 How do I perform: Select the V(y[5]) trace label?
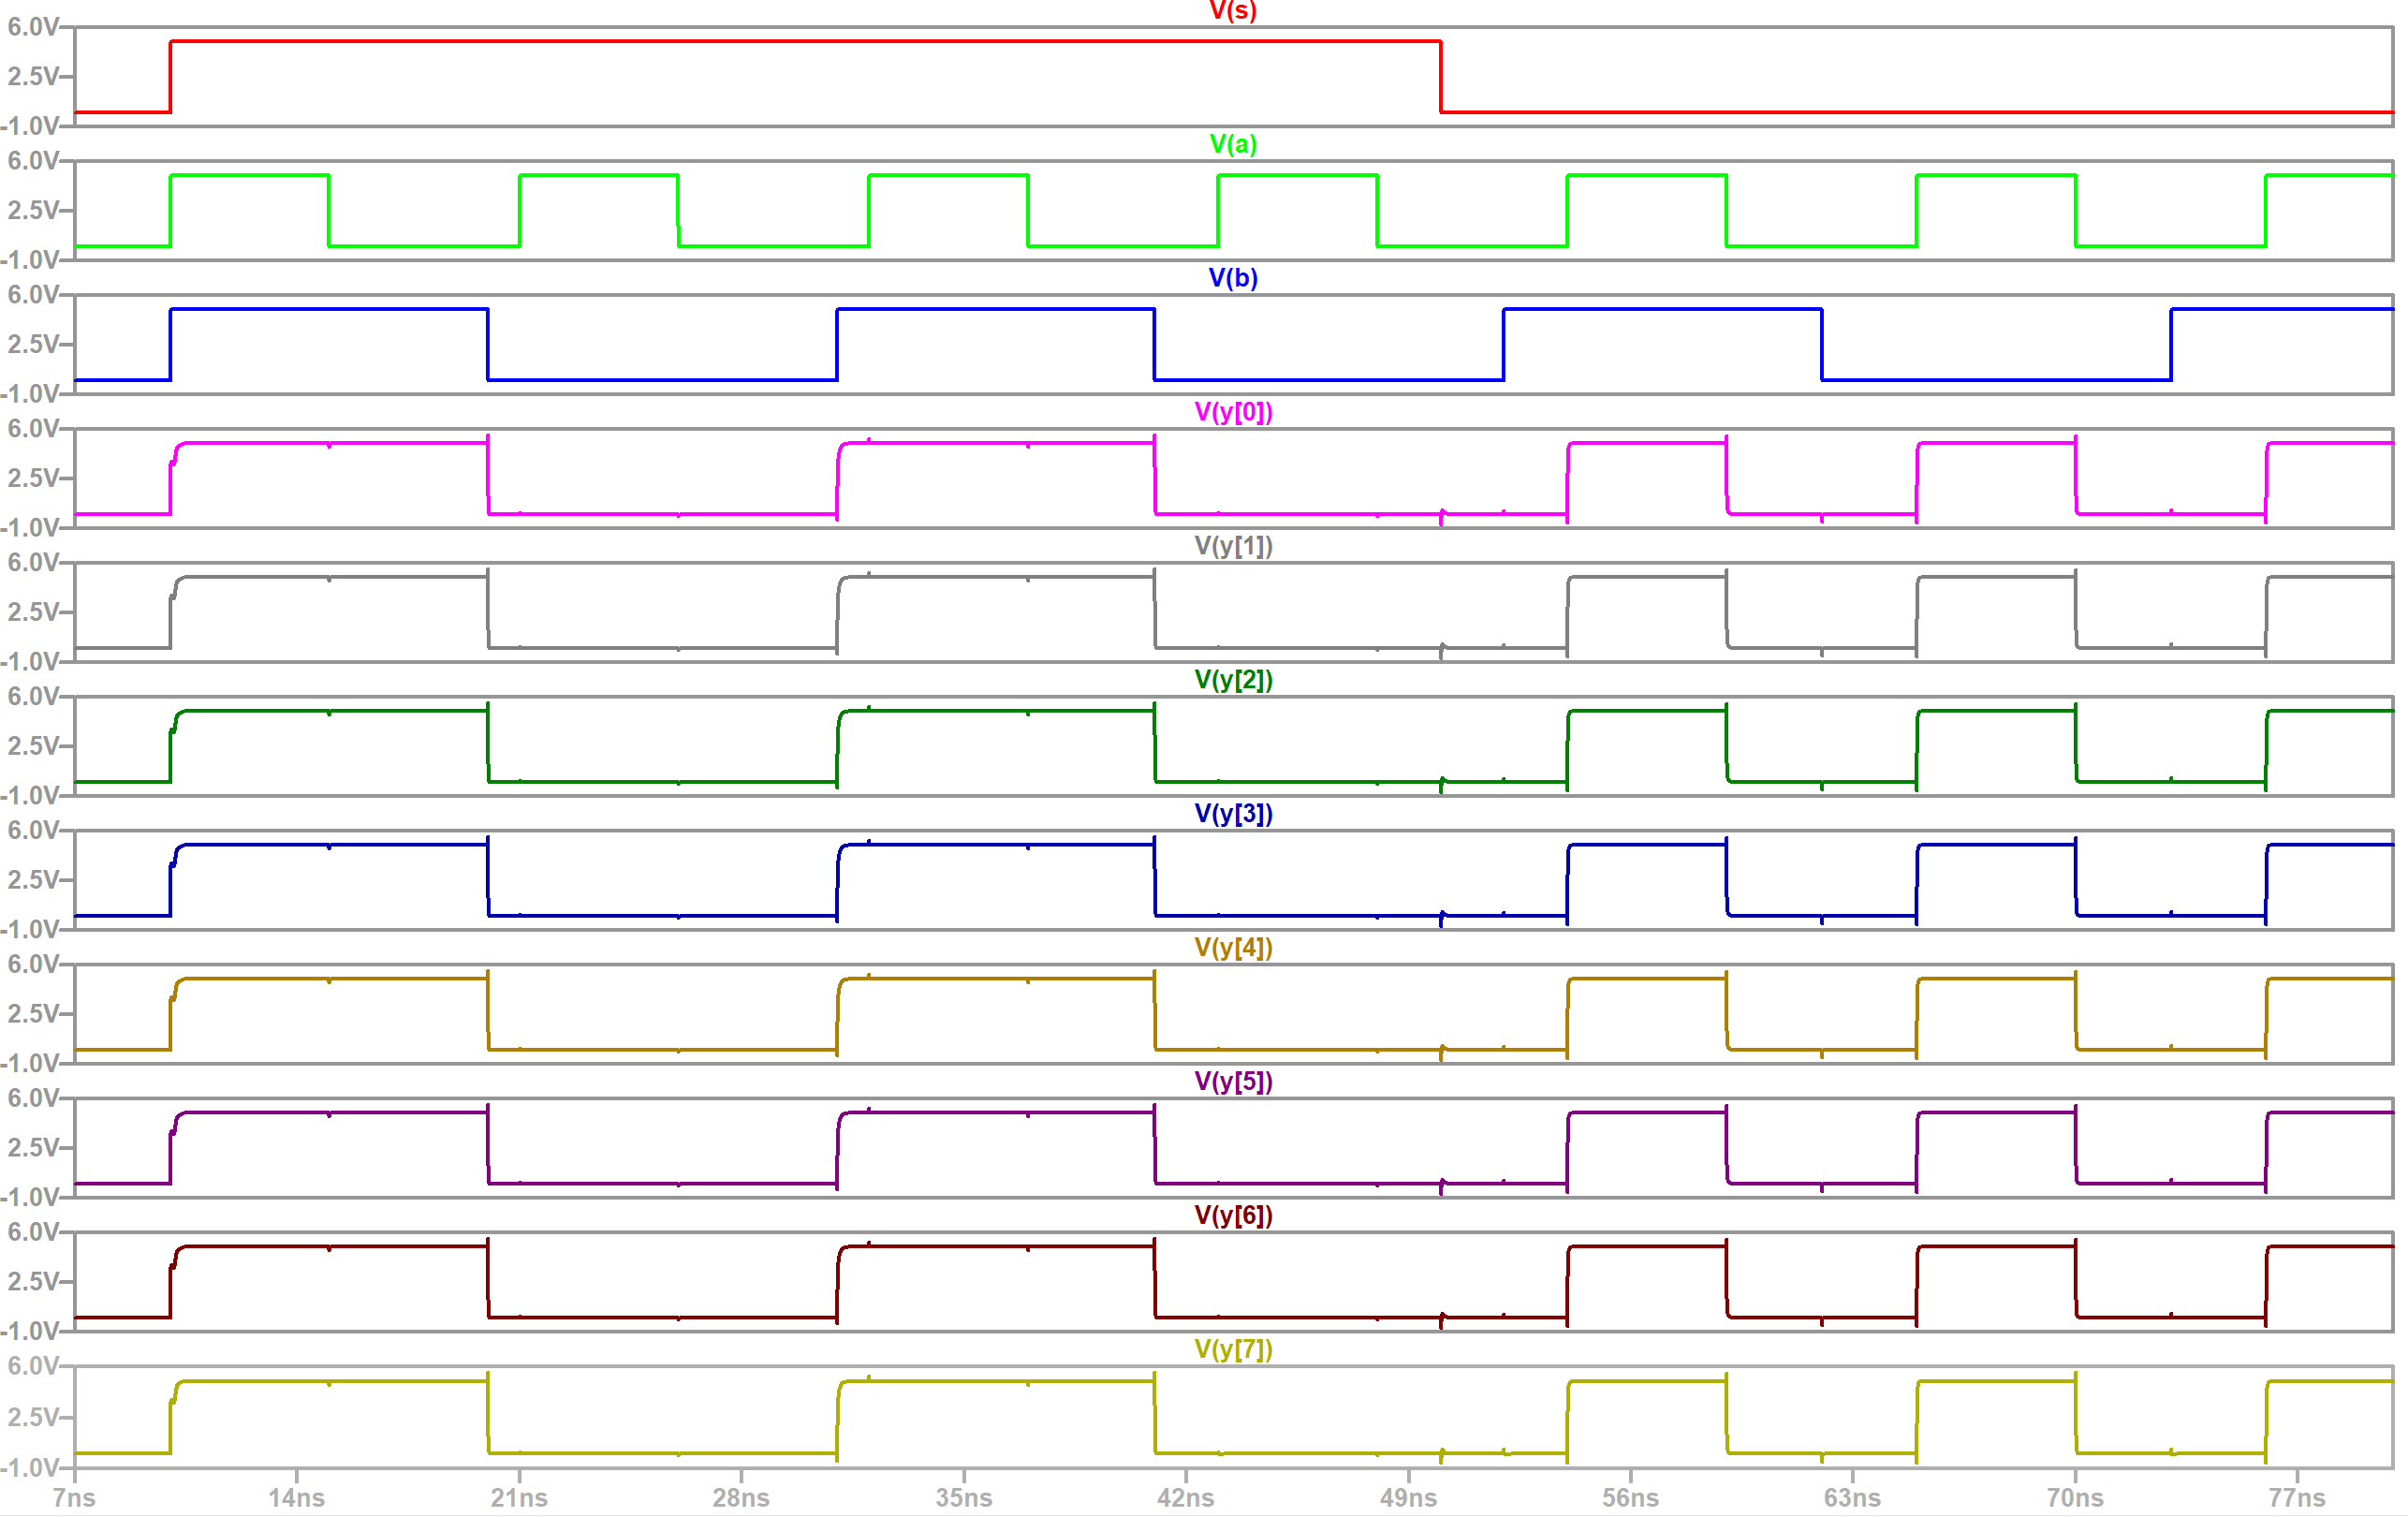pos(1232,1082)
